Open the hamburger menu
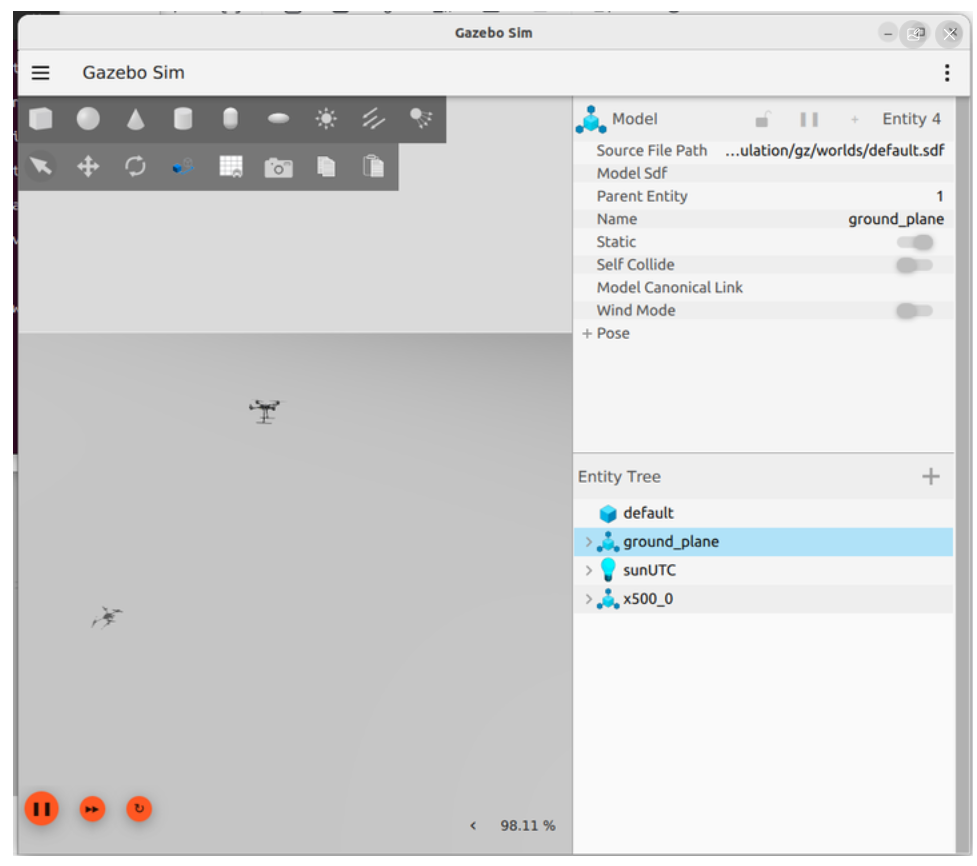Image resolution: width=977 pixels, height=866 pixels. point(41,73)
